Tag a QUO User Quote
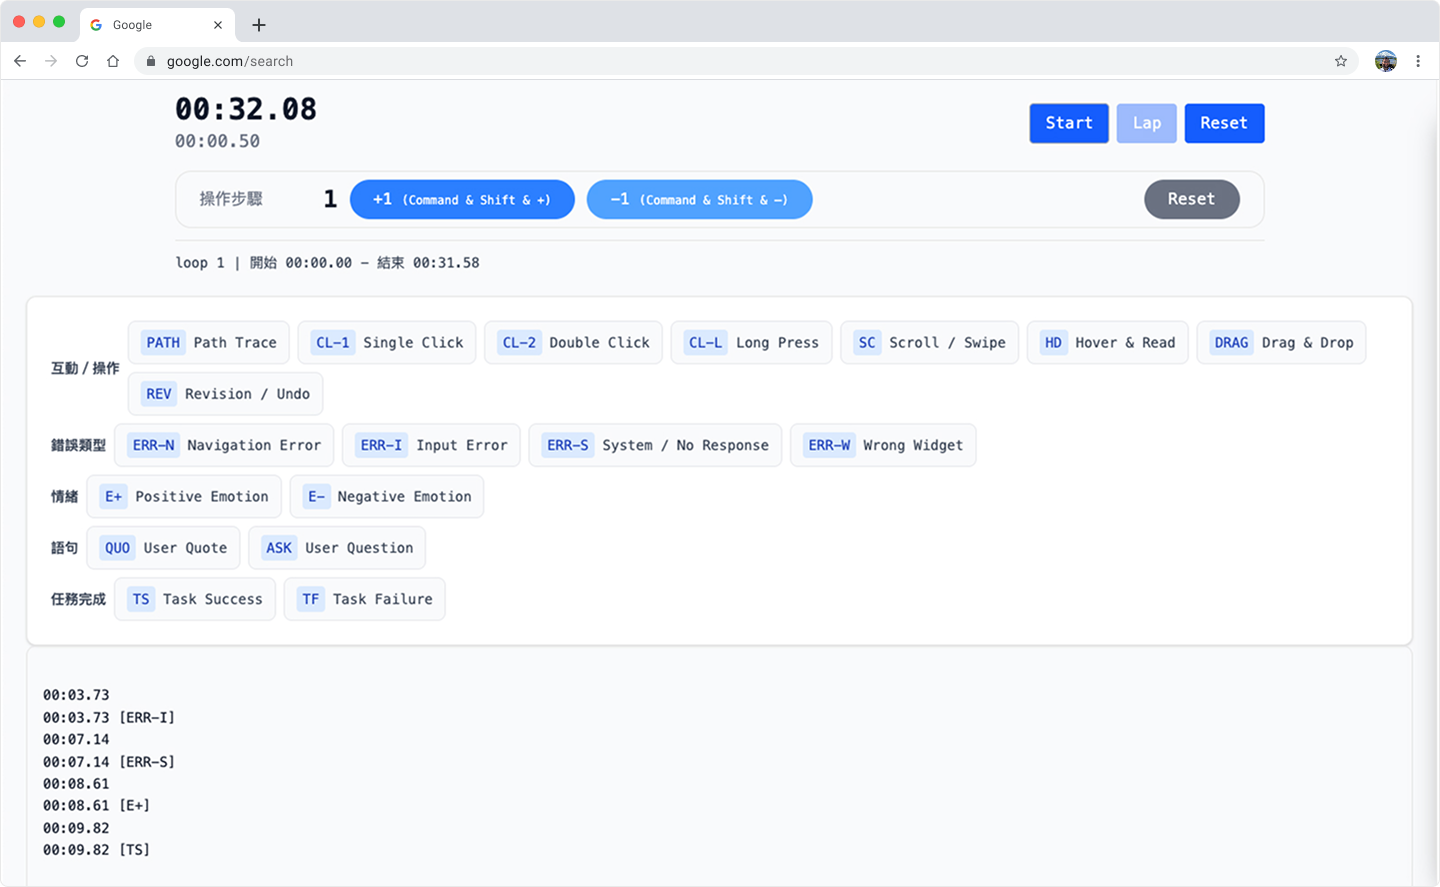 point(163,547)
